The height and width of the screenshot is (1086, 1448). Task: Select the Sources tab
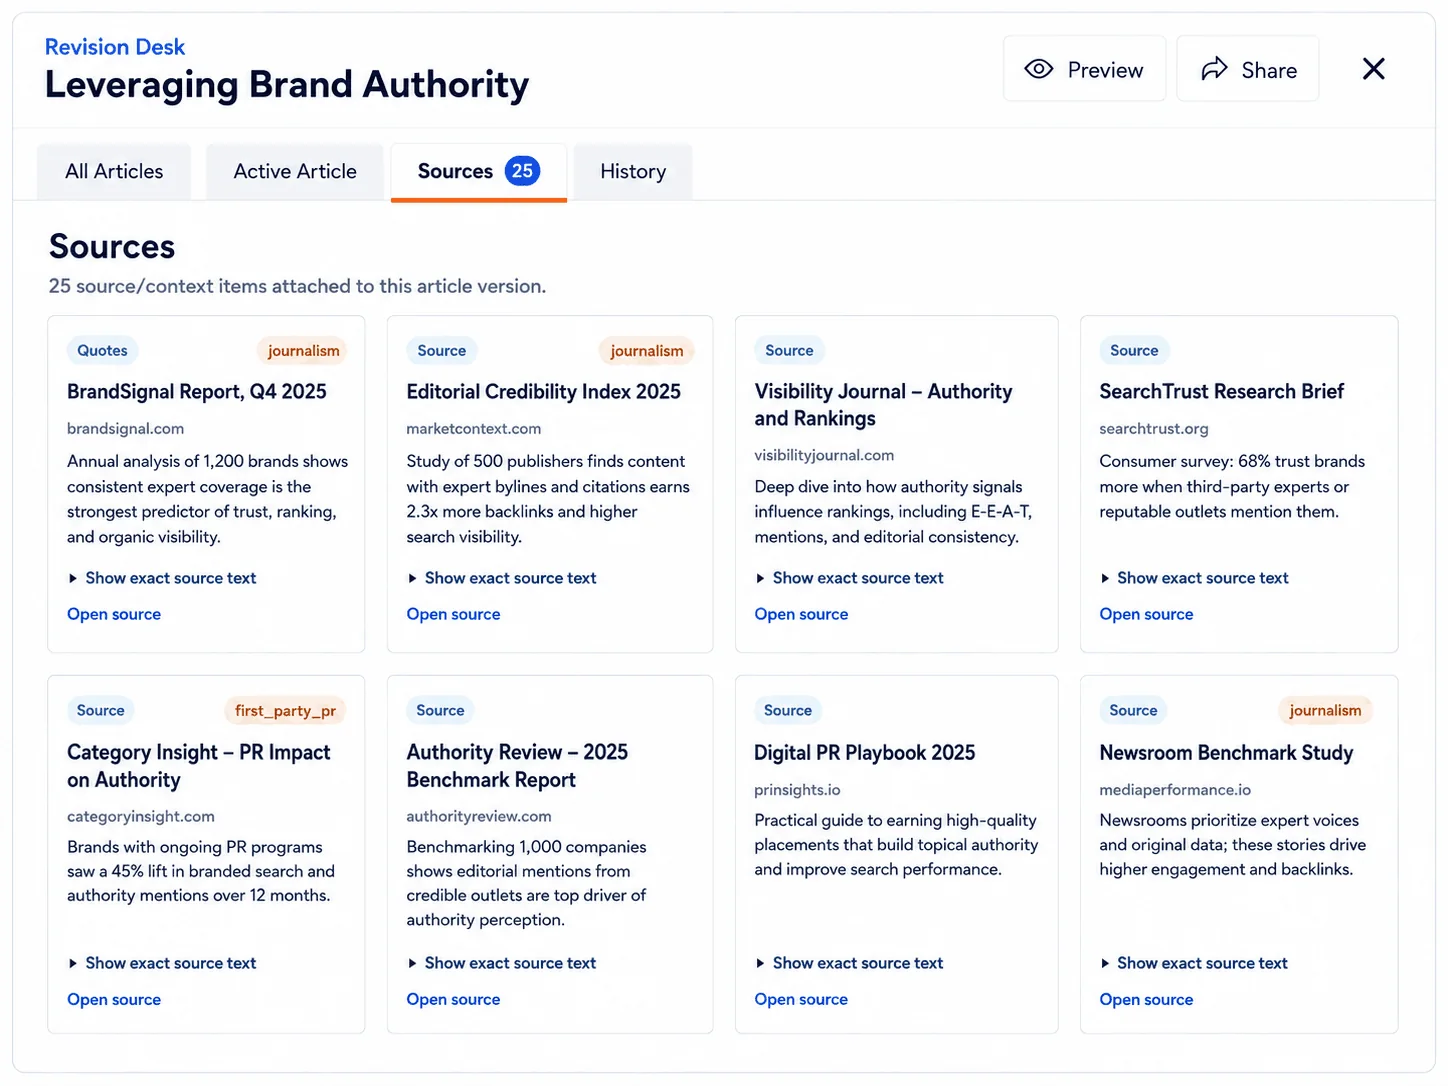tap(478, 172)
